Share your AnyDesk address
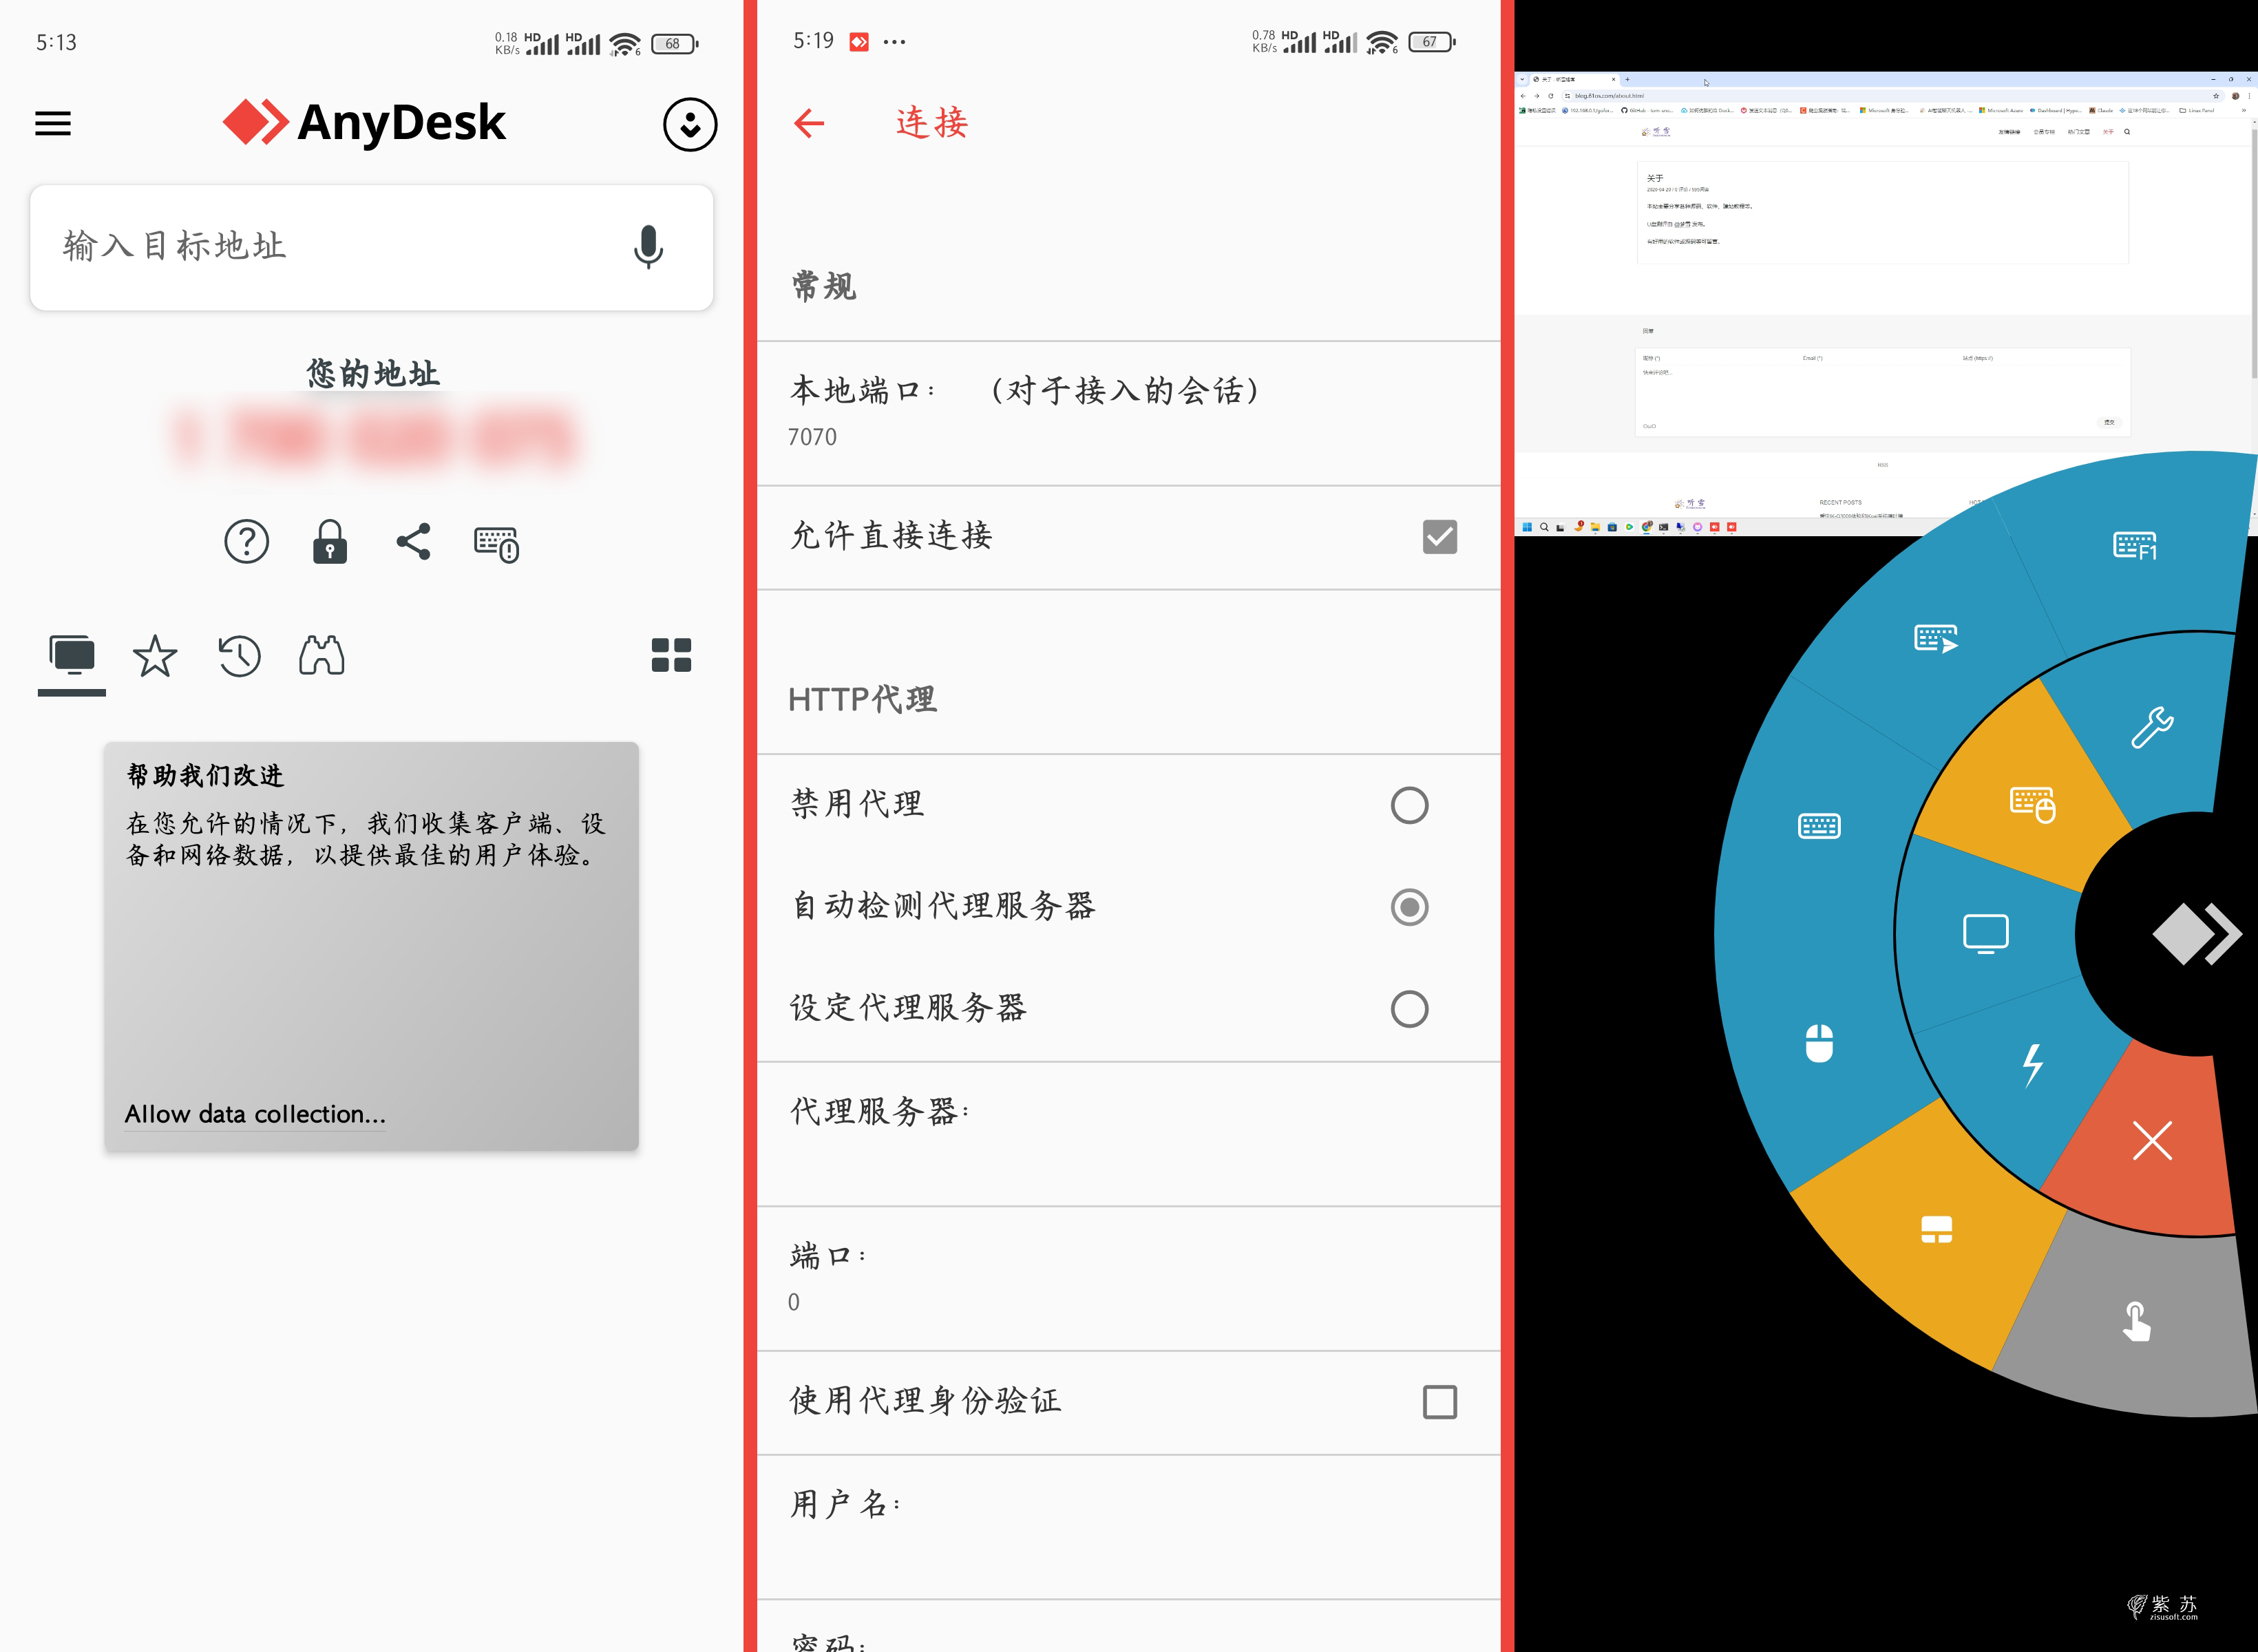Viewport: 2258px width, 1652px height. (x=413, y=541)
